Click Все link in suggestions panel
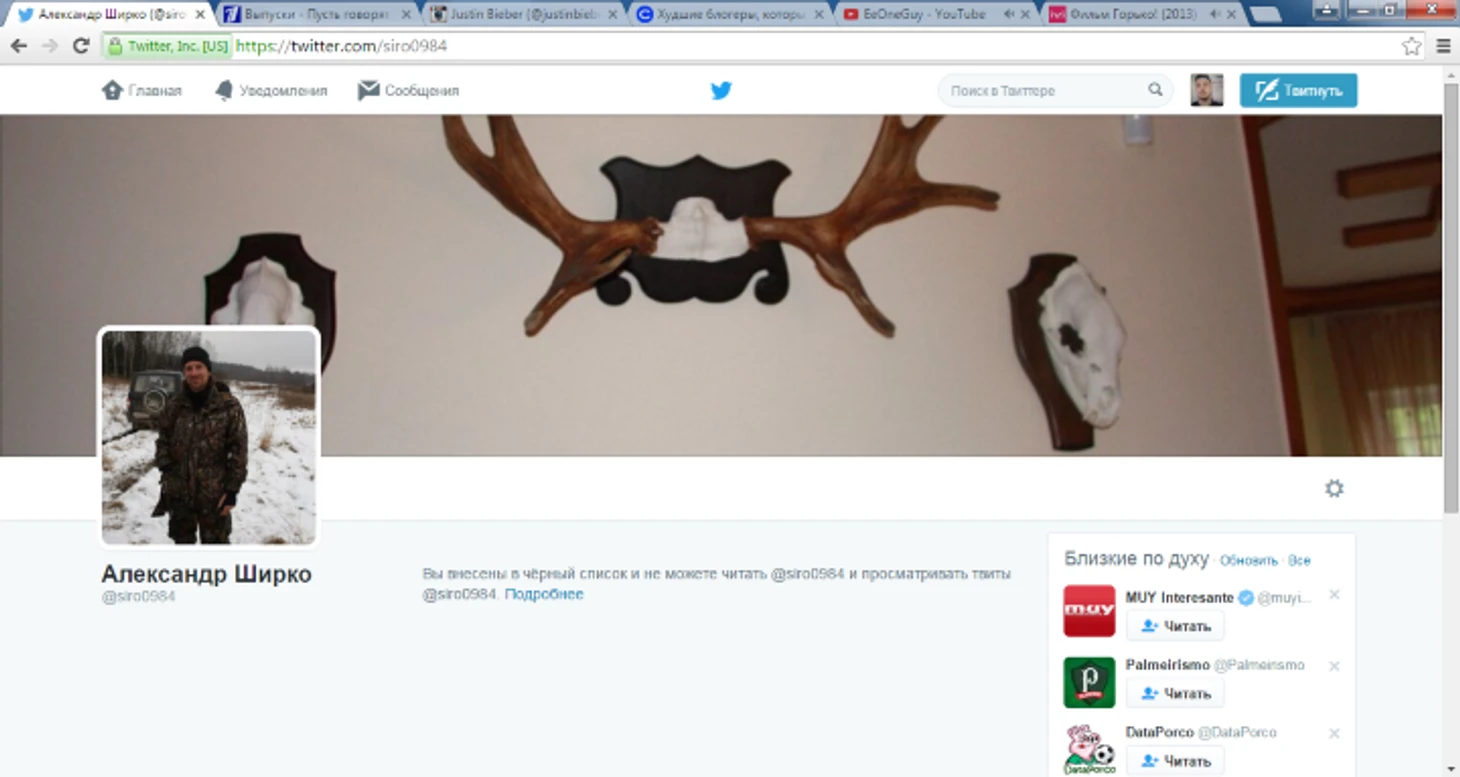 coord(1299,561)
